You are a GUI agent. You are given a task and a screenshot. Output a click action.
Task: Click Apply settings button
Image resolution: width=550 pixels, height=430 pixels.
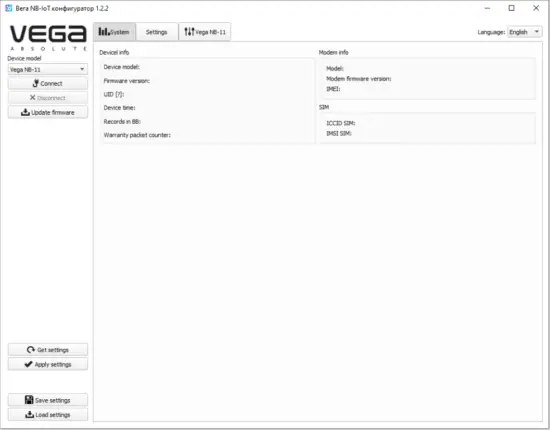48,364
